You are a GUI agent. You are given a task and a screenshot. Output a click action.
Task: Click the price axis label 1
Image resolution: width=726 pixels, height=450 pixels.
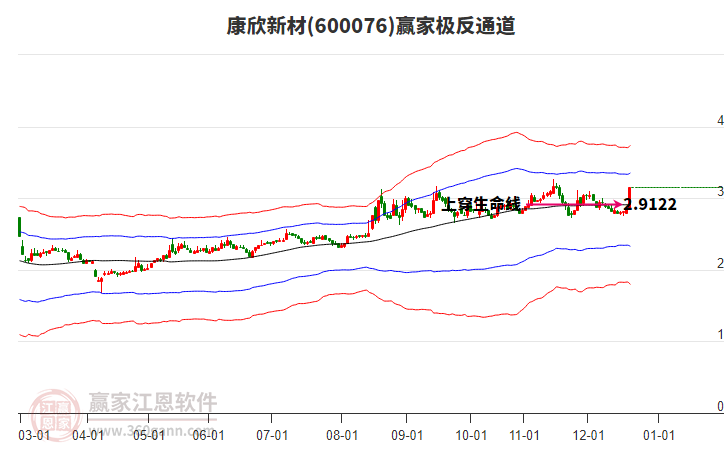pos(720,334)
